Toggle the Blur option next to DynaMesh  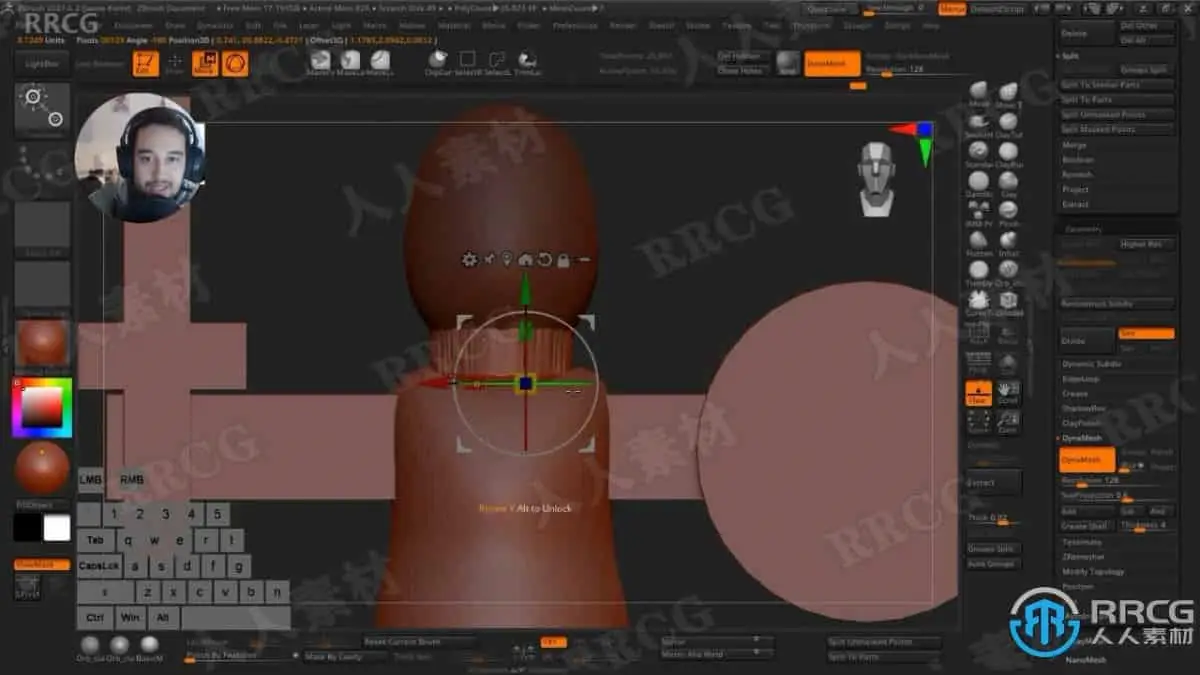click(x=1132, y=467)
